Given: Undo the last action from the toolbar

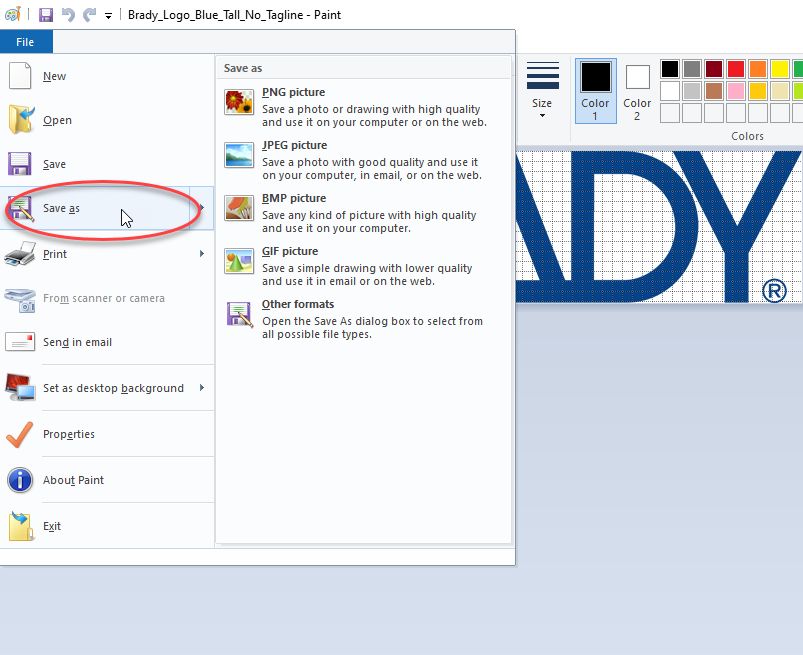Looking at the screenshot, I should tap(66, 14).
